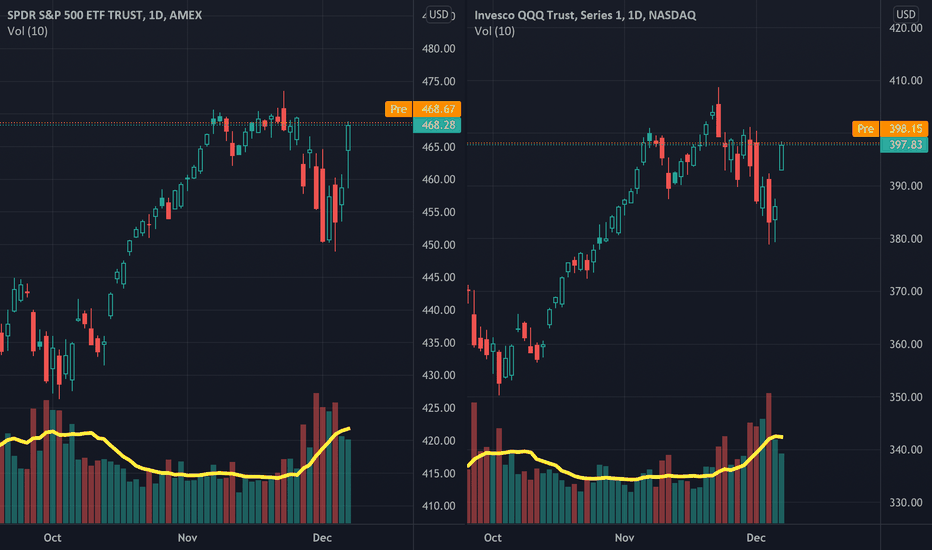Click the Dec label on QQQ time axis
The image size is (932, 550).
pos(756,538)
